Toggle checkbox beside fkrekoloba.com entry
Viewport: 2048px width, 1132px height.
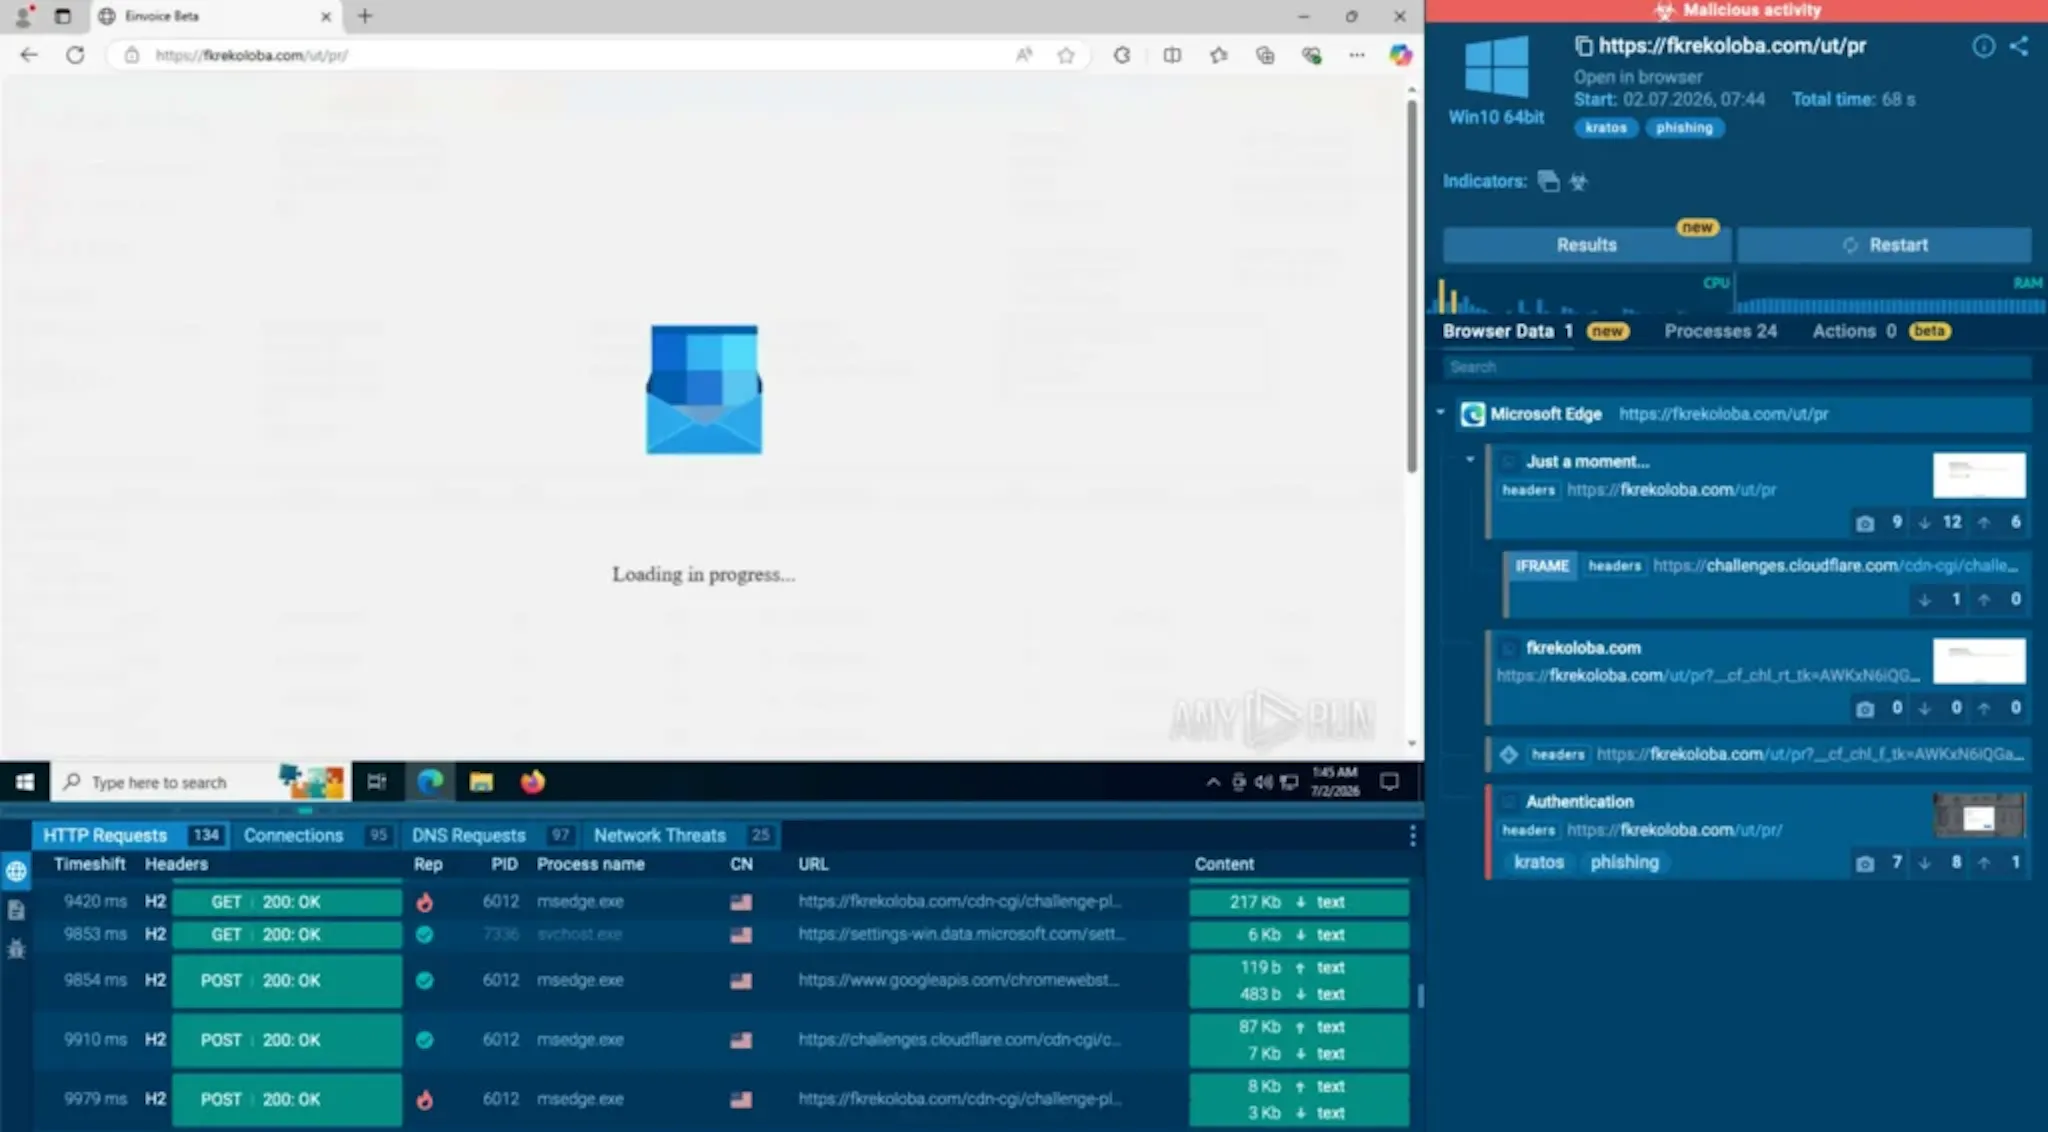(1508, 648)
